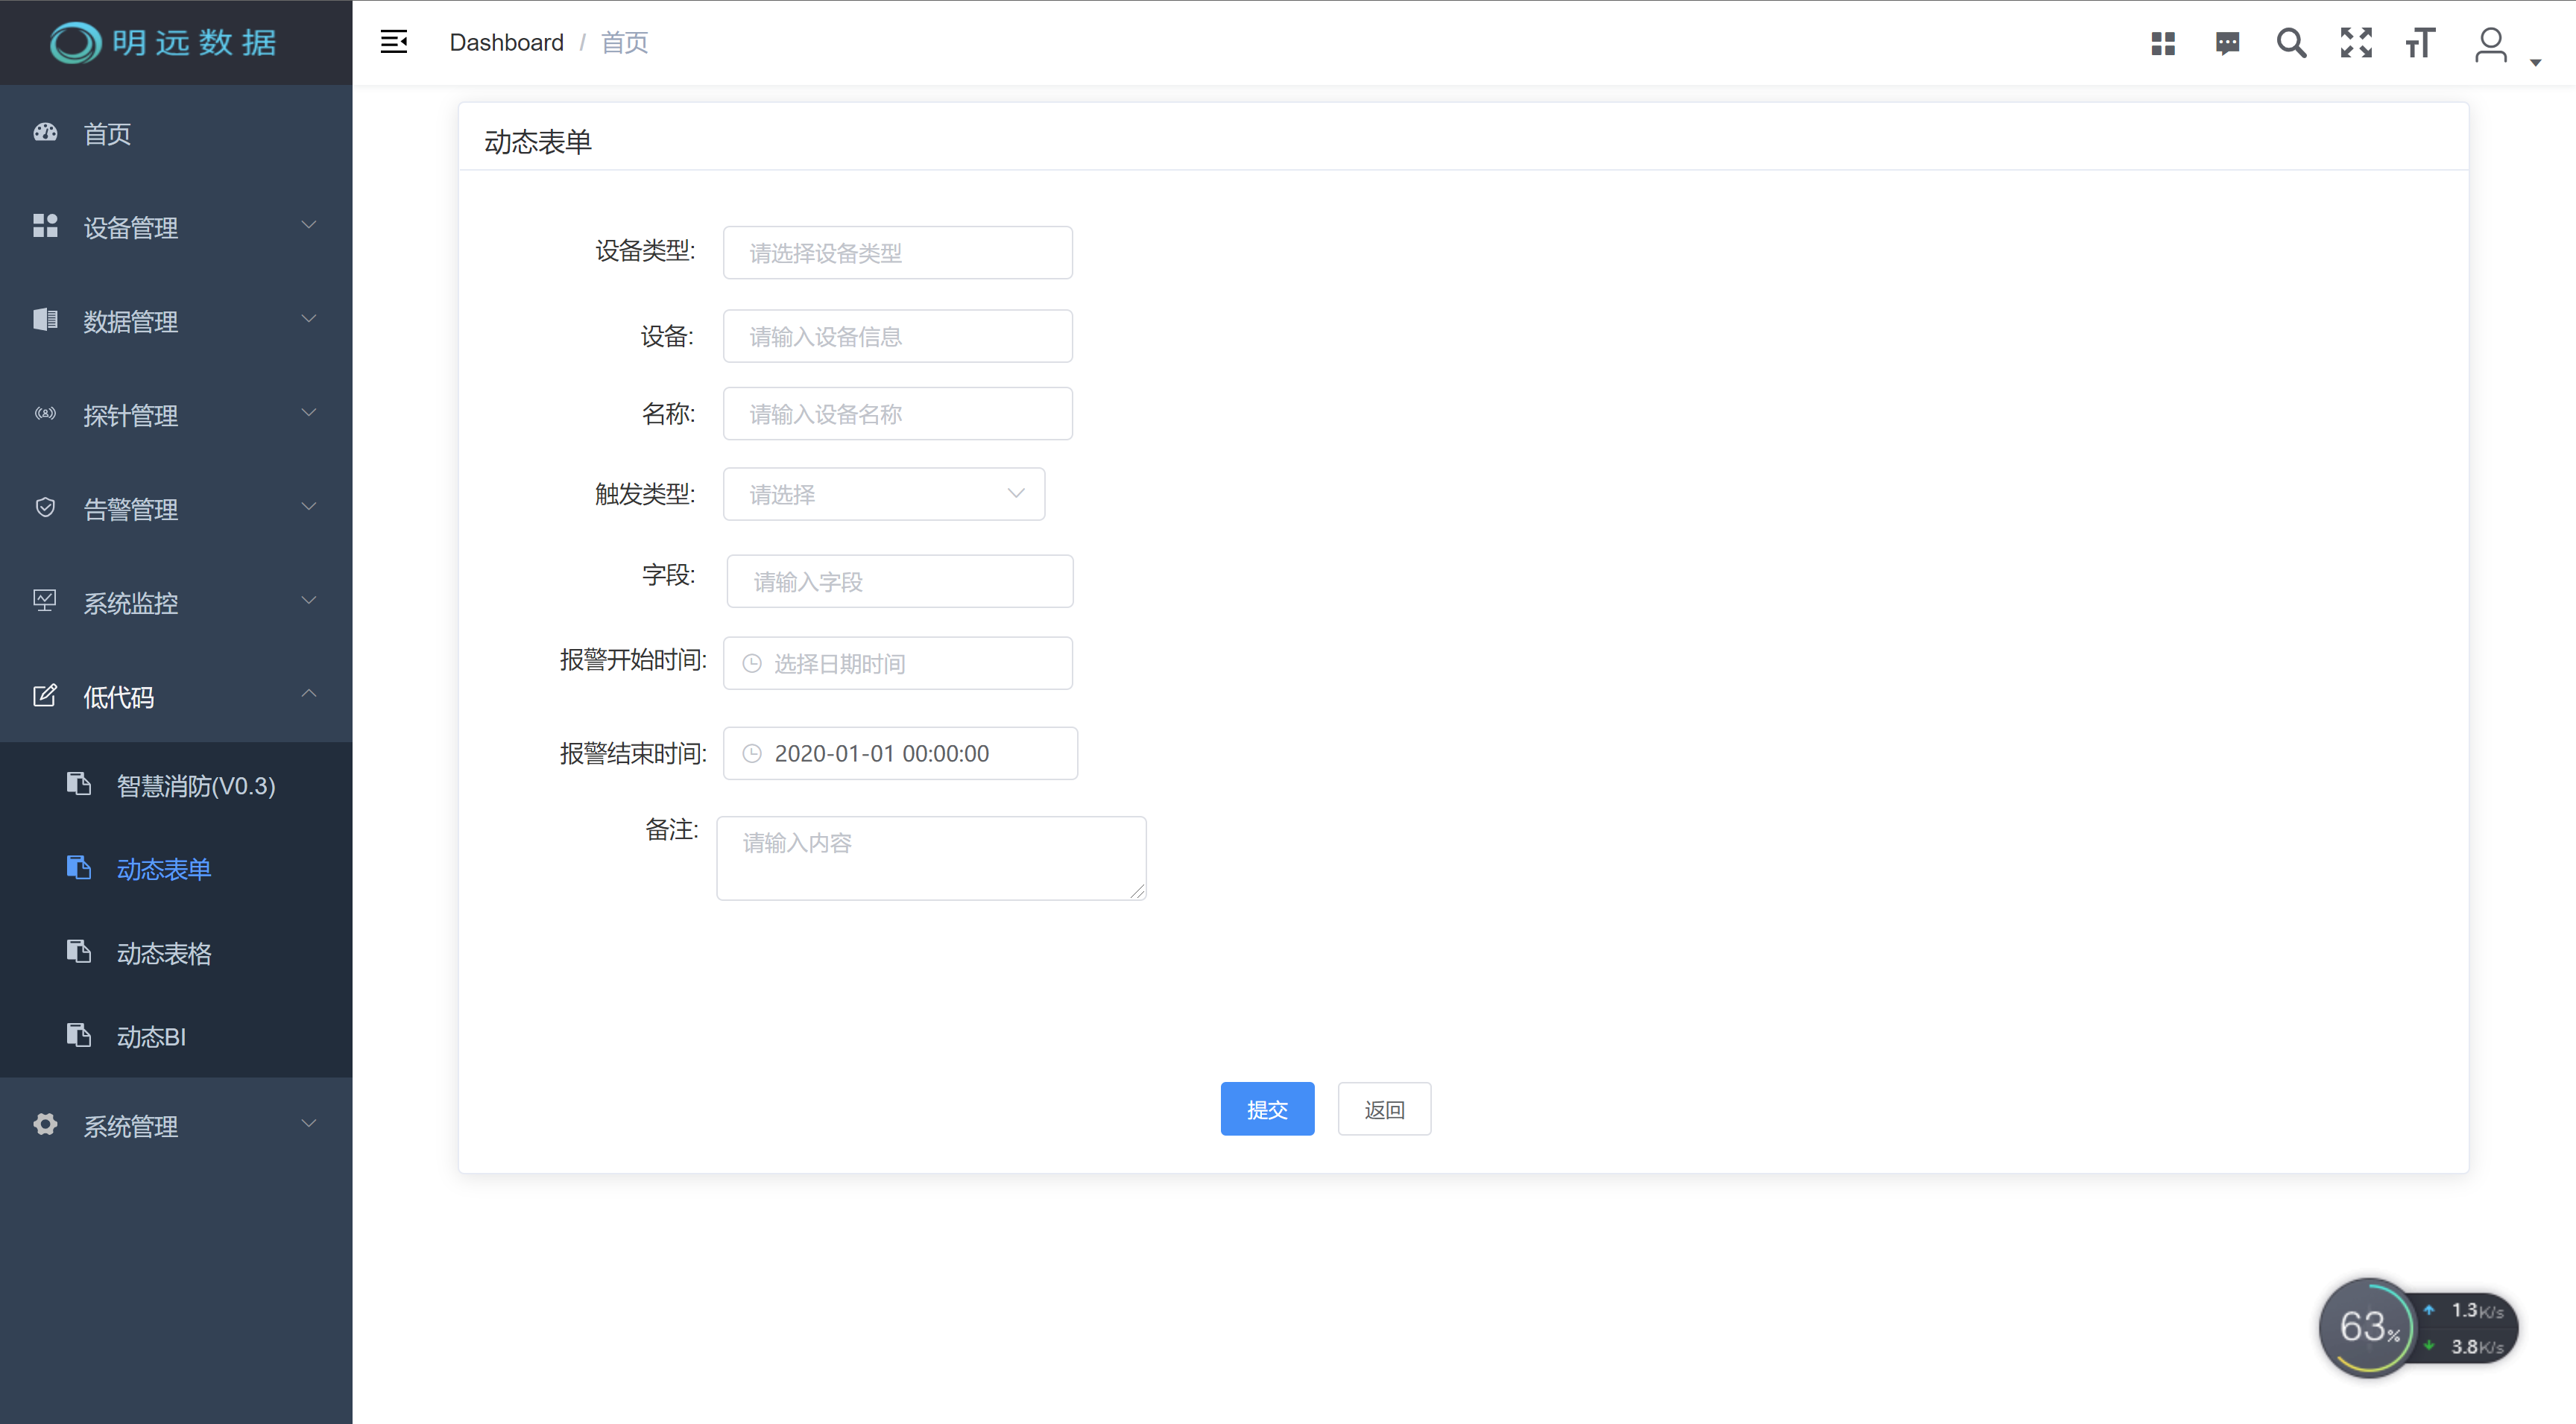The image size is (2576, 1424).
Task: Open 报警开始时间 date picker
Action: (x=897, y=663)
